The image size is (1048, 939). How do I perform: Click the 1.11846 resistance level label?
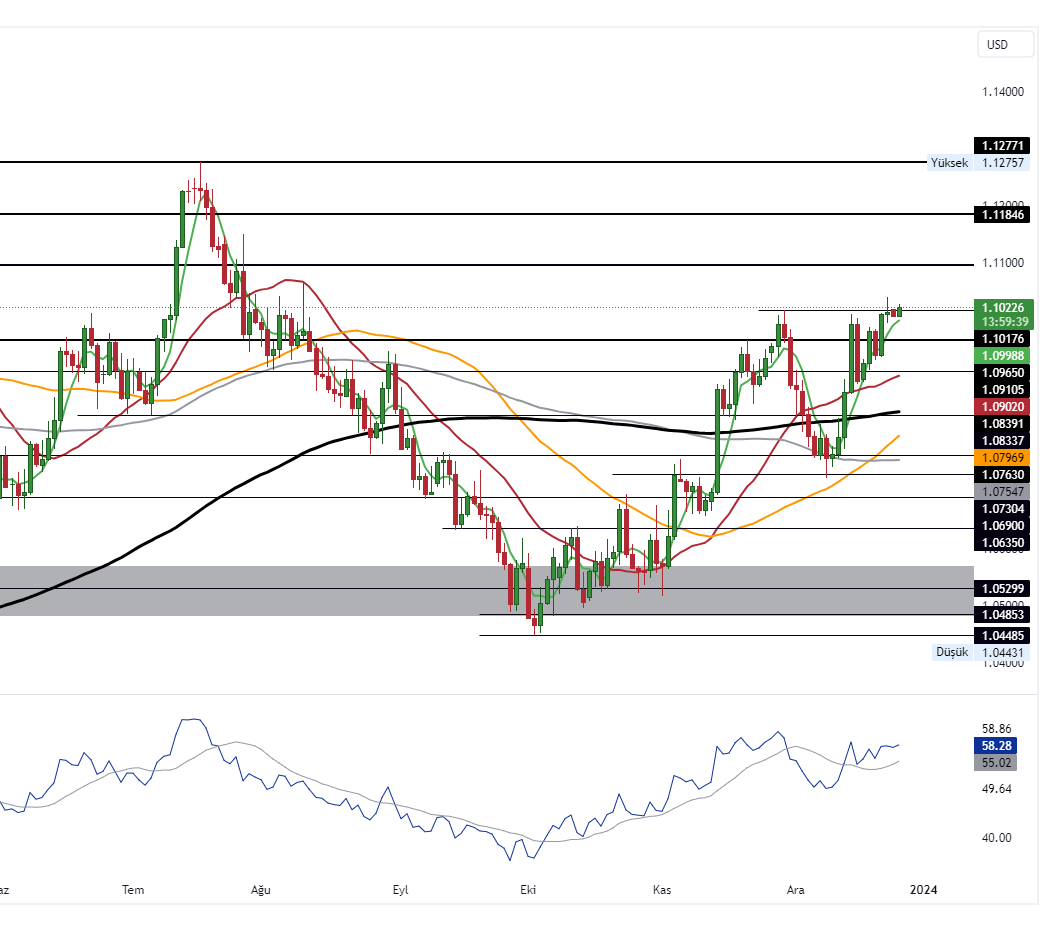(1004, 215)
